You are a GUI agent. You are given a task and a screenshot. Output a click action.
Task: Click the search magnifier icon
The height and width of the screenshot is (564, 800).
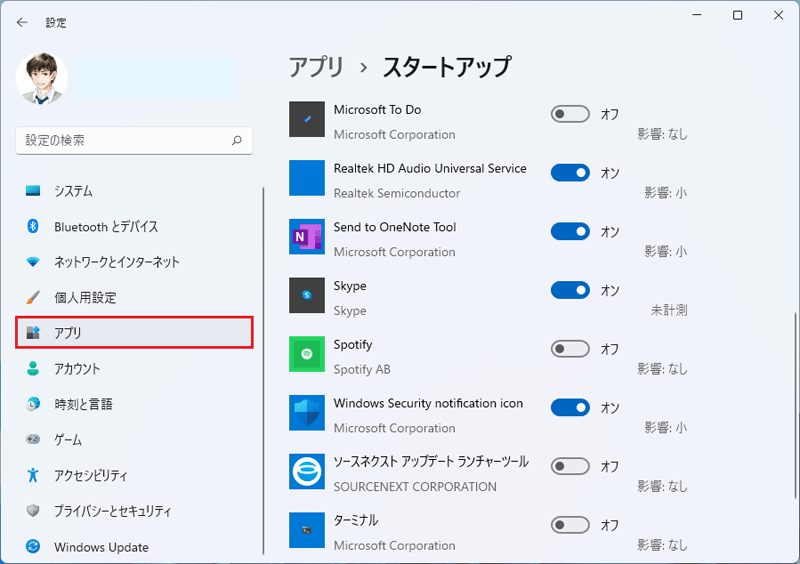pyautogui.click(x=236, y=140)
